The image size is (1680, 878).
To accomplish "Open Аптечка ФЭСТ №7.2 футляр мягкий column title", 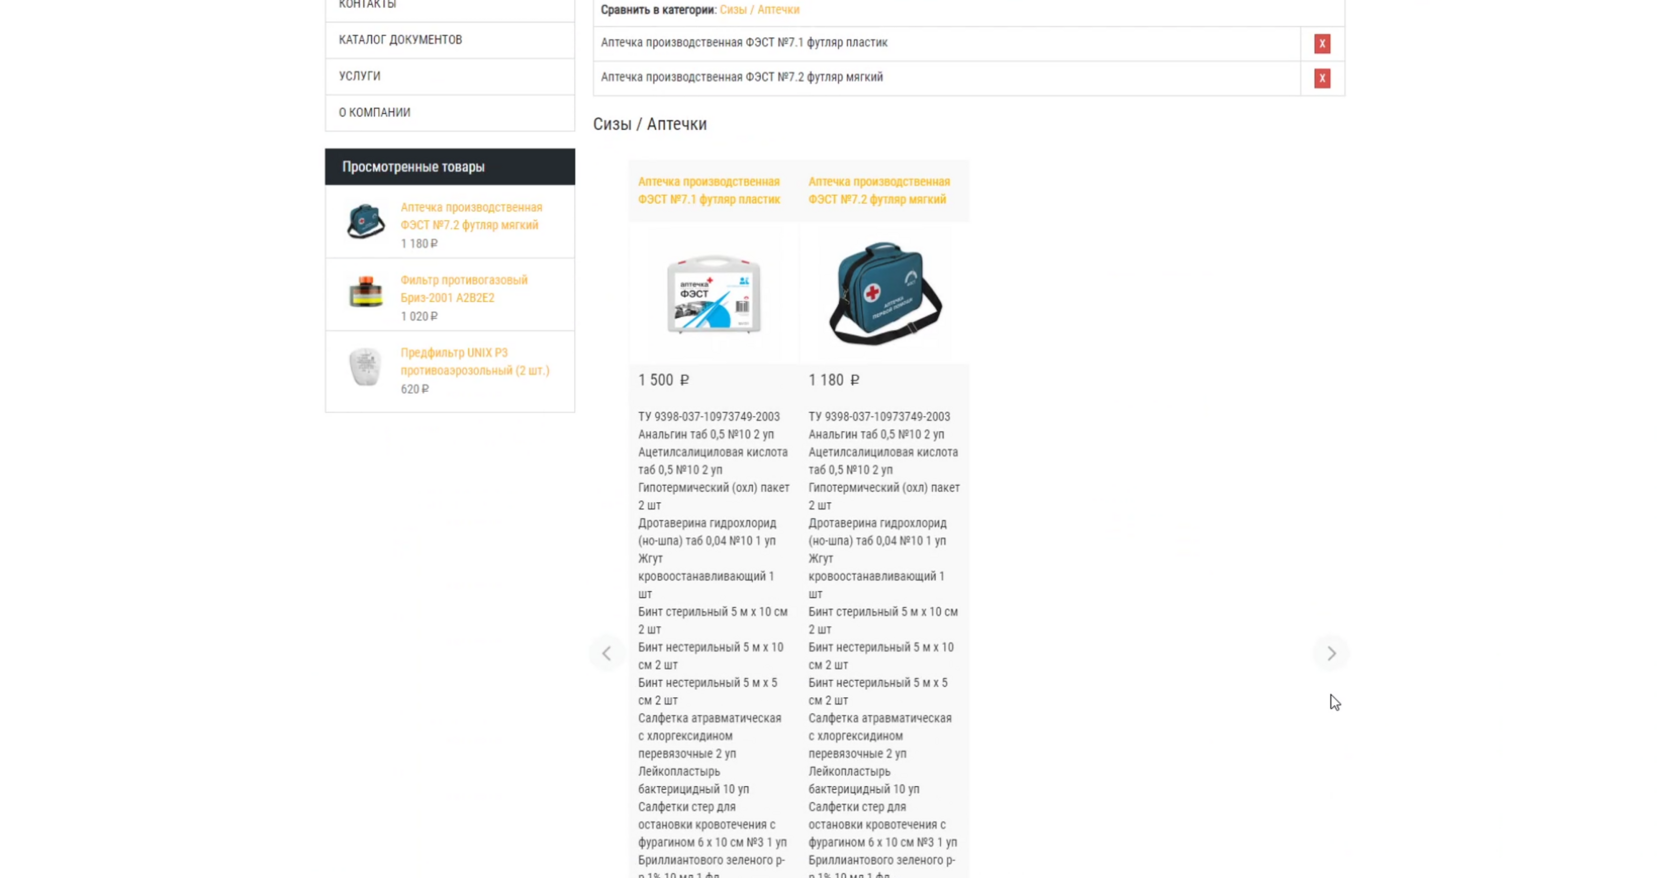I will [x=879, y=190].
